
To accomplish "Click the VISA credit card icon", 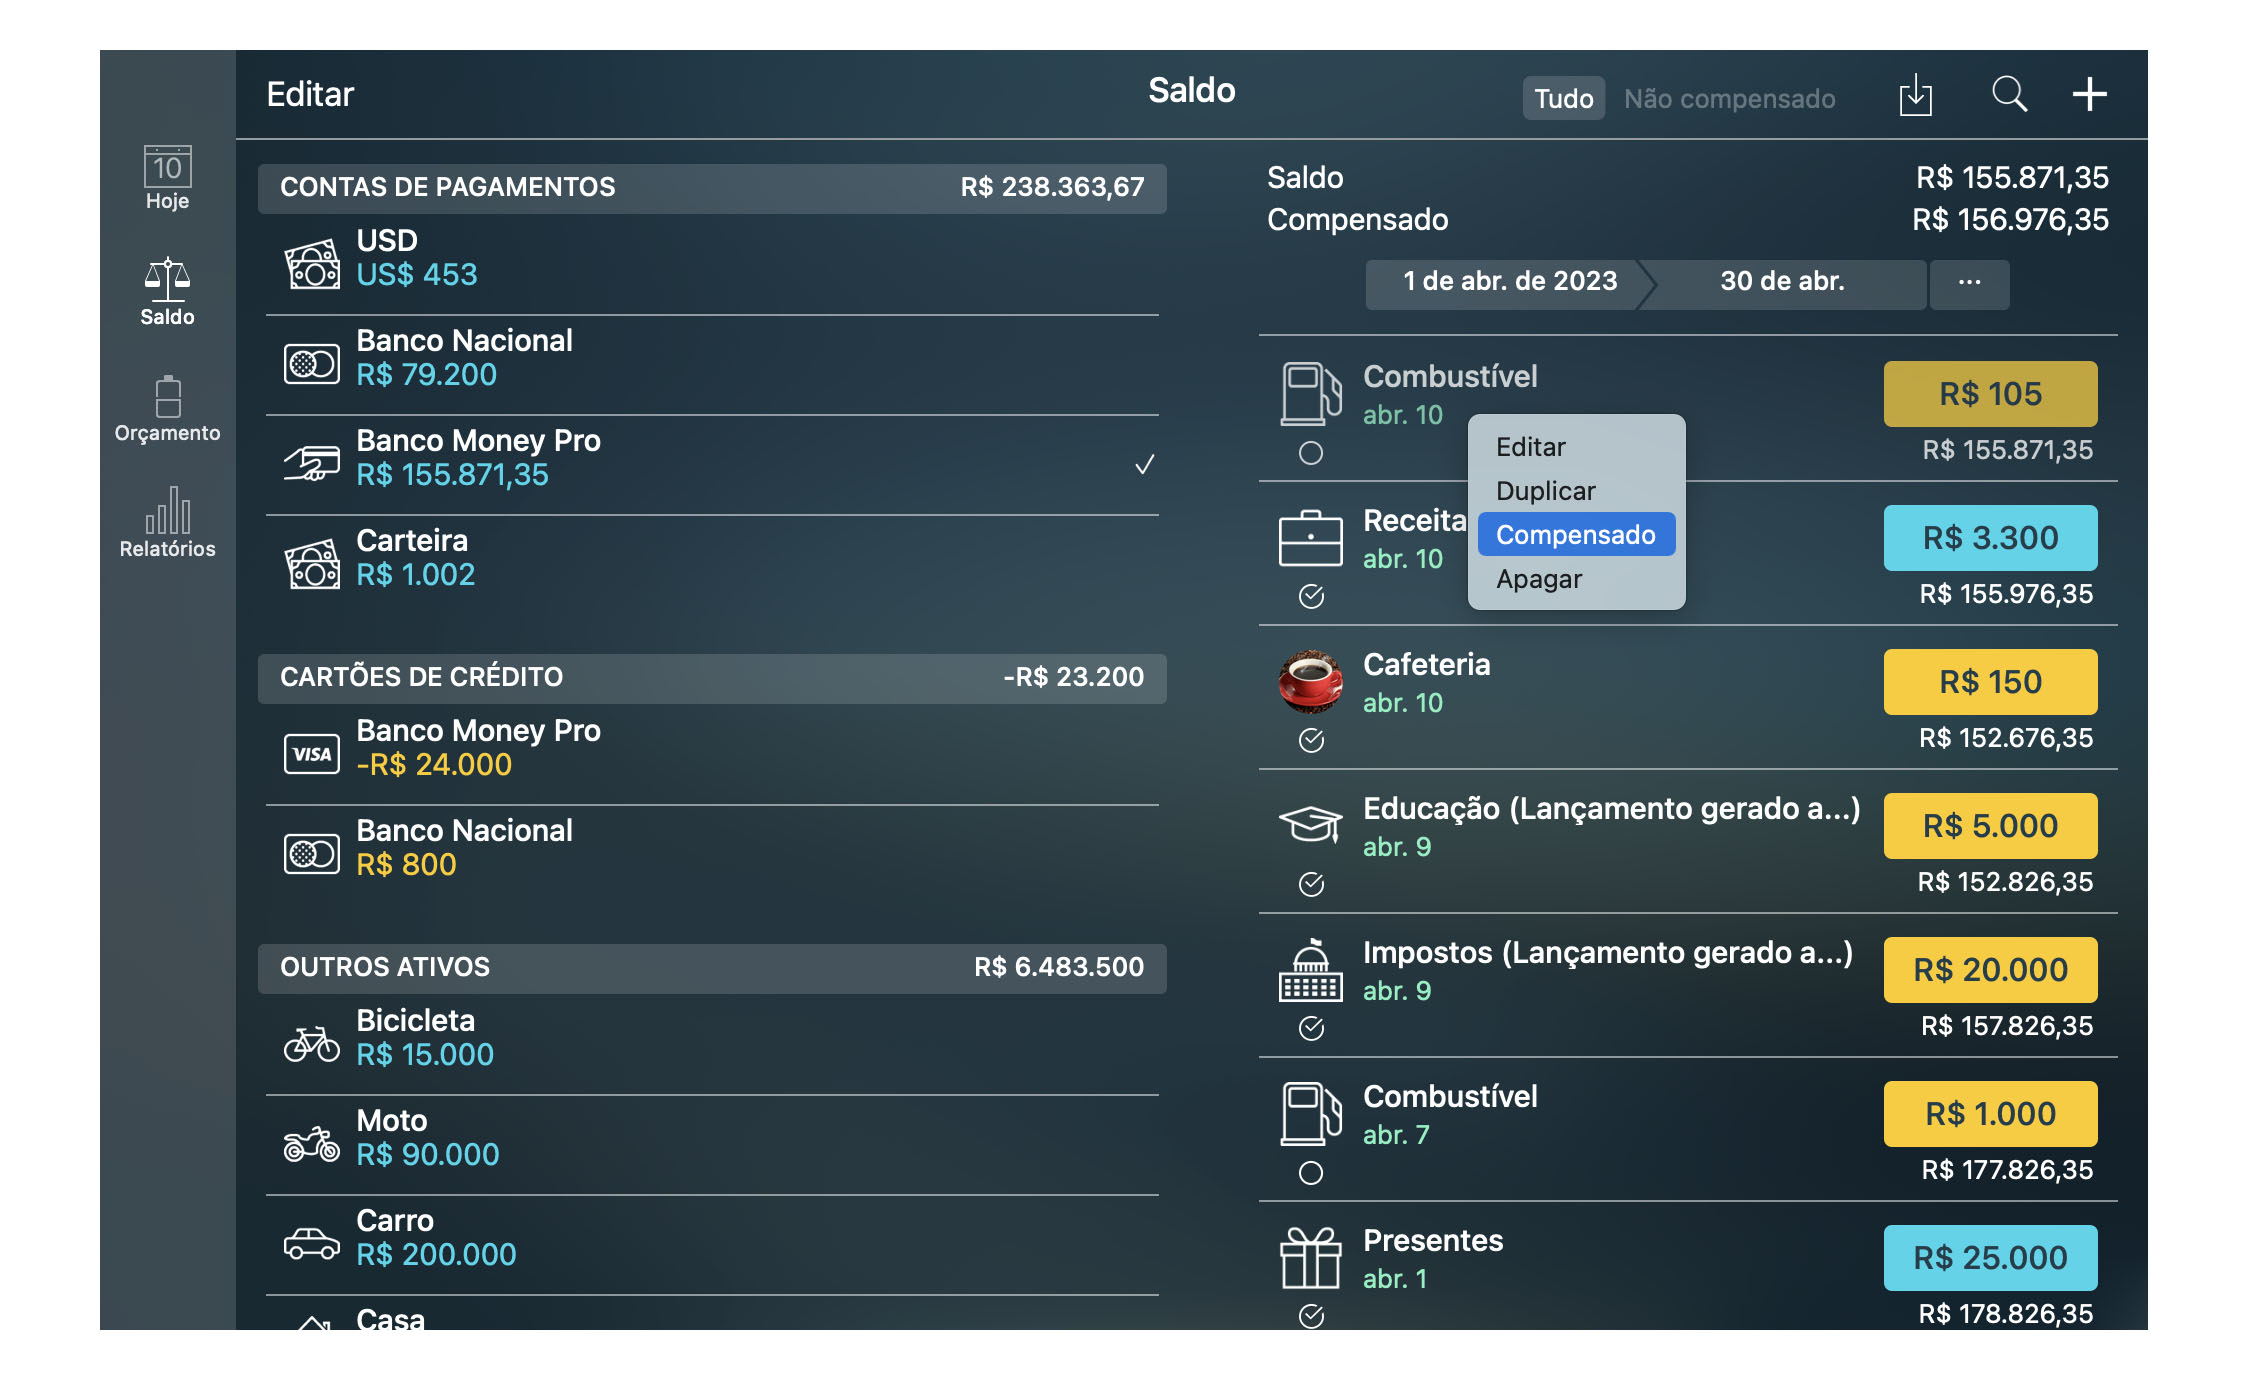I will pos(312,754).
